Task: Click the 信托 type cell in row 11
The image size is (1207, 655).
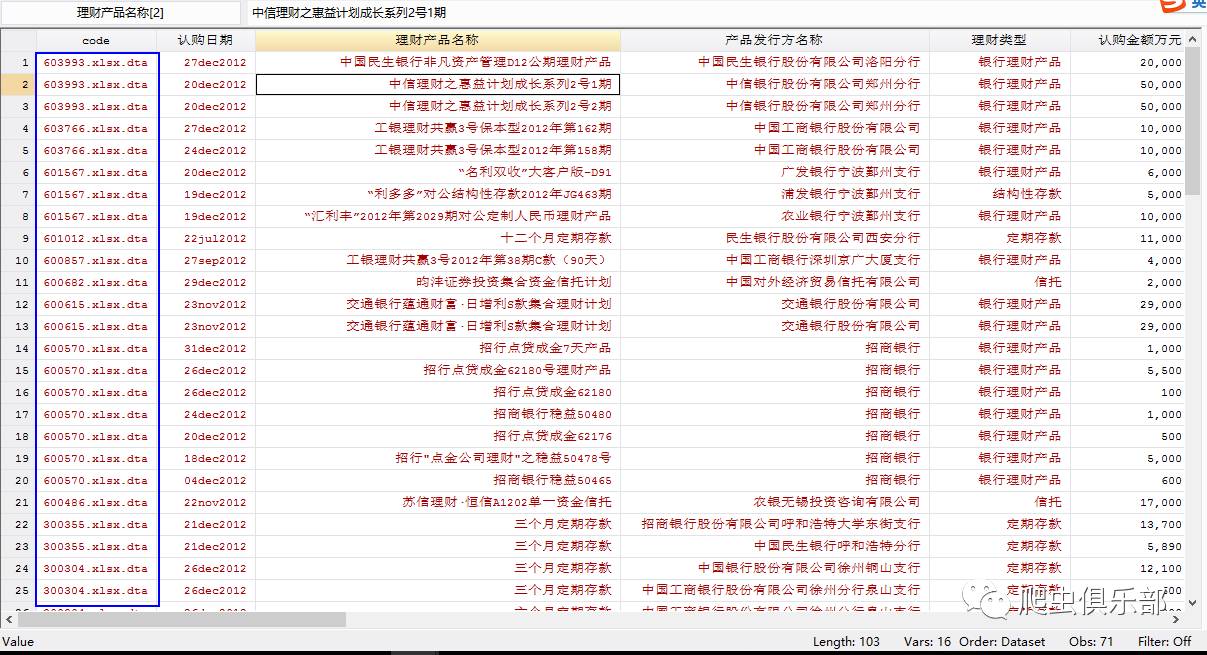Action: coord(1000,282)
